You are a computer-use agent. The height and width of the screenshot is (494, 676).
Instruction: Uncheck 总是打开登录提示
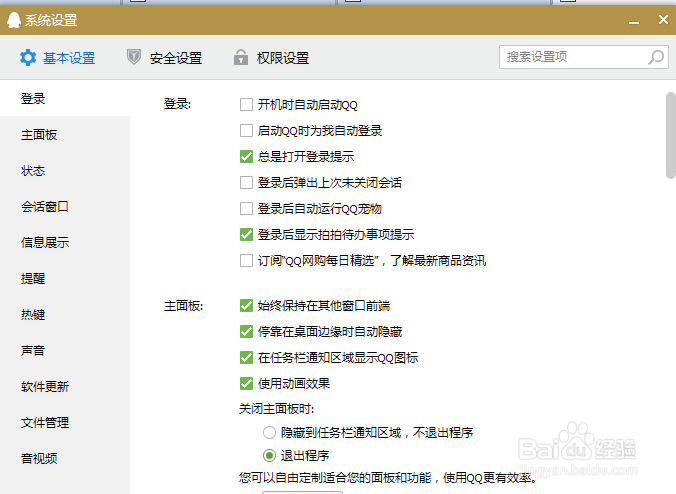(246, 156)
